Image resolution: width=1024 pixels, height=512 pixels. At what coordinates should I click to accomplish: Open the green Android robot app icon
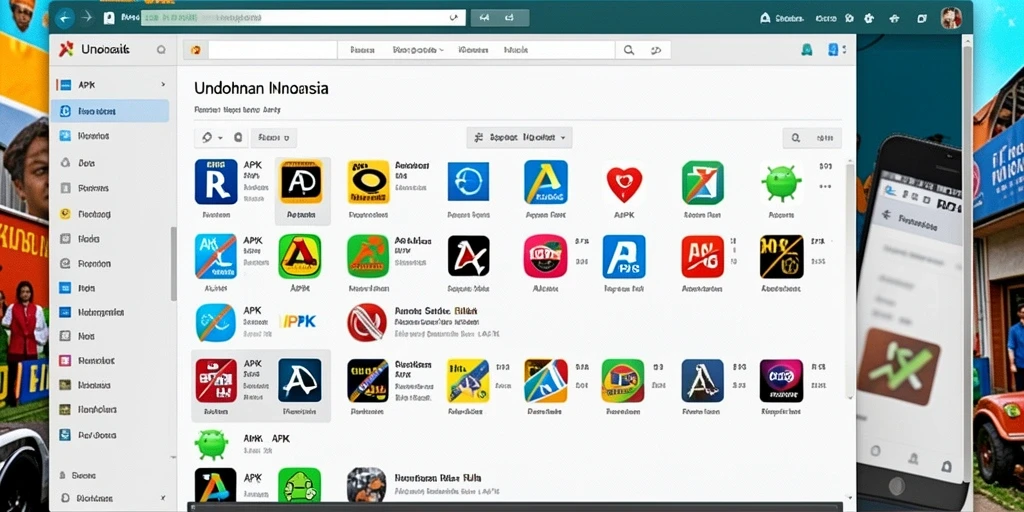pos(300,485)
